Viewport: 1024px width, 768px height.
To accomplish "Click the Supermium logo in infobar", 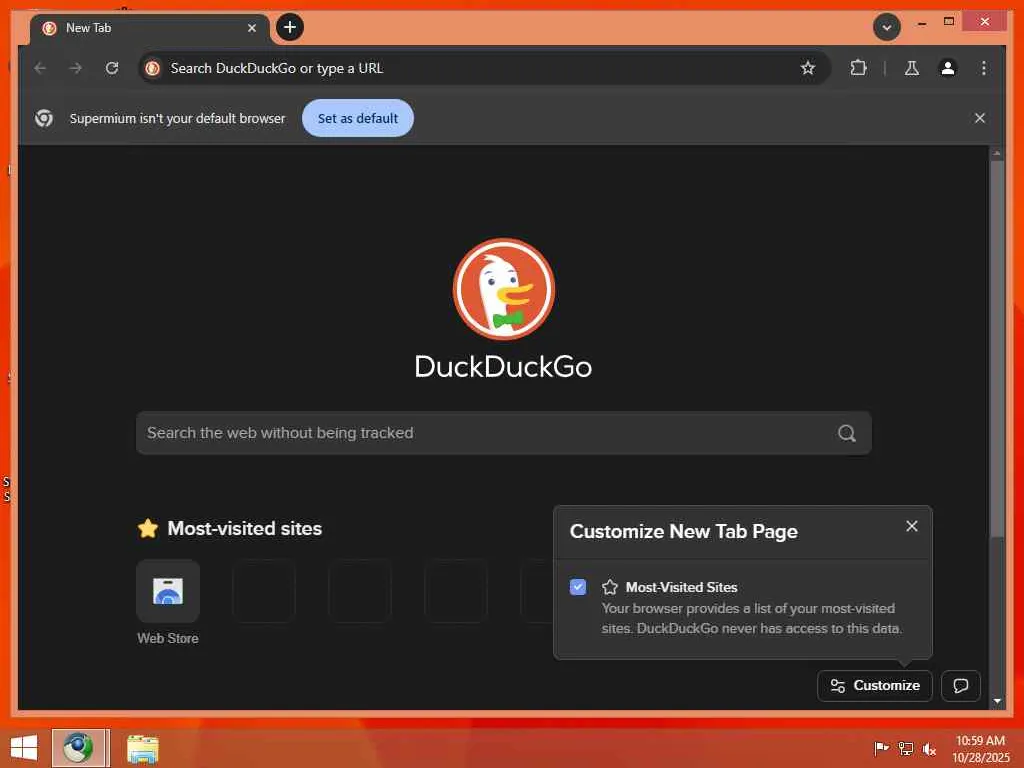I will pyautogui.click(x=44, y=118).
